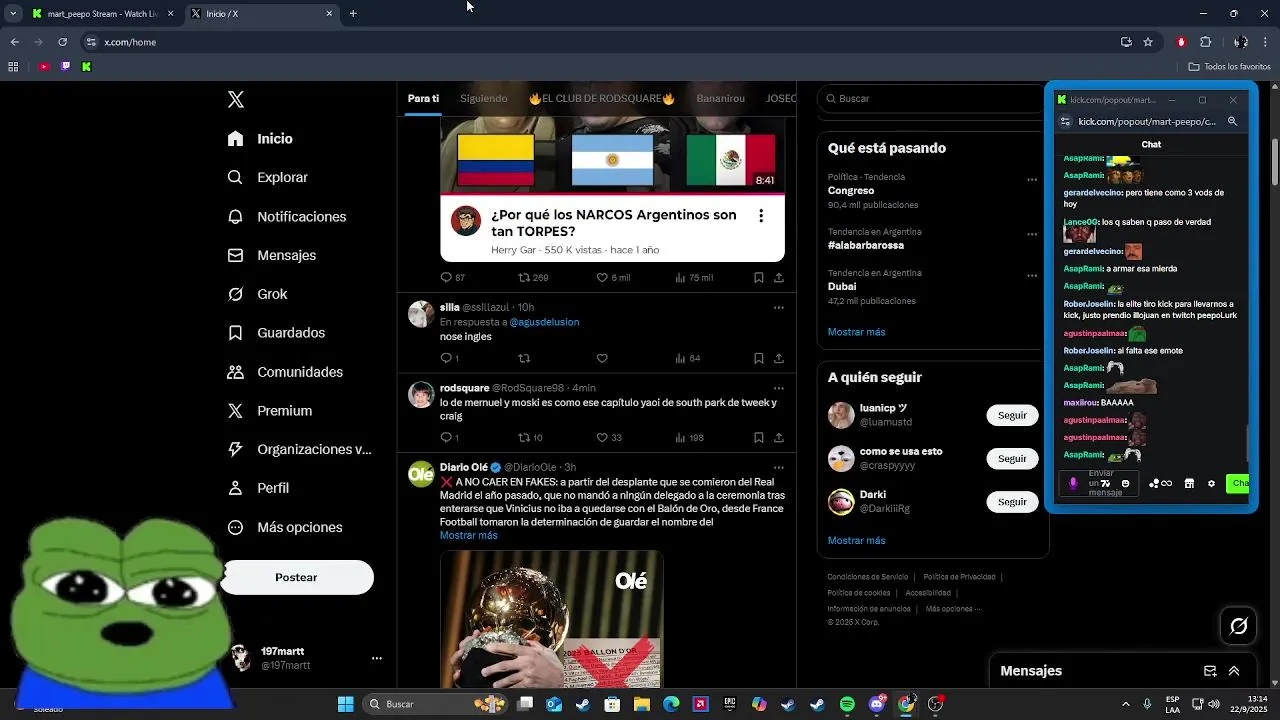Image resolution: width=1280 pixels, height=720 pixels.
Task: Click green Chat send button in Kick
Action: 1238,484
